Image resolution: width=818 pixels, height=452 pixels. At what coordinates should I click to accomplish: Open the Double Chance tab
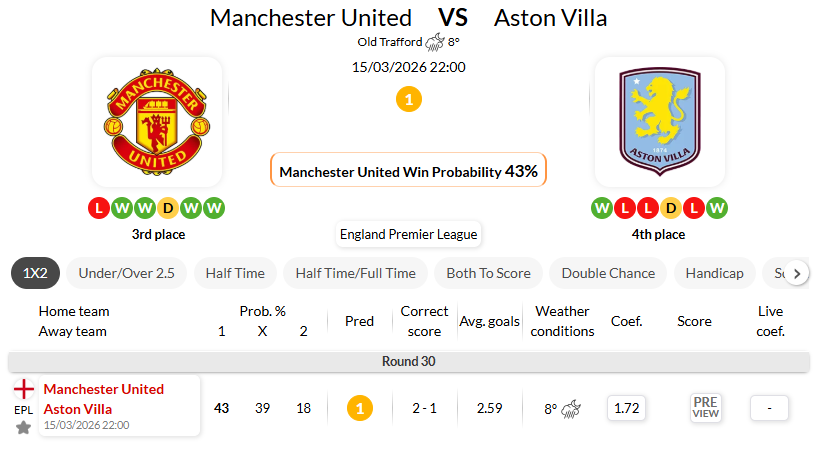608,273
